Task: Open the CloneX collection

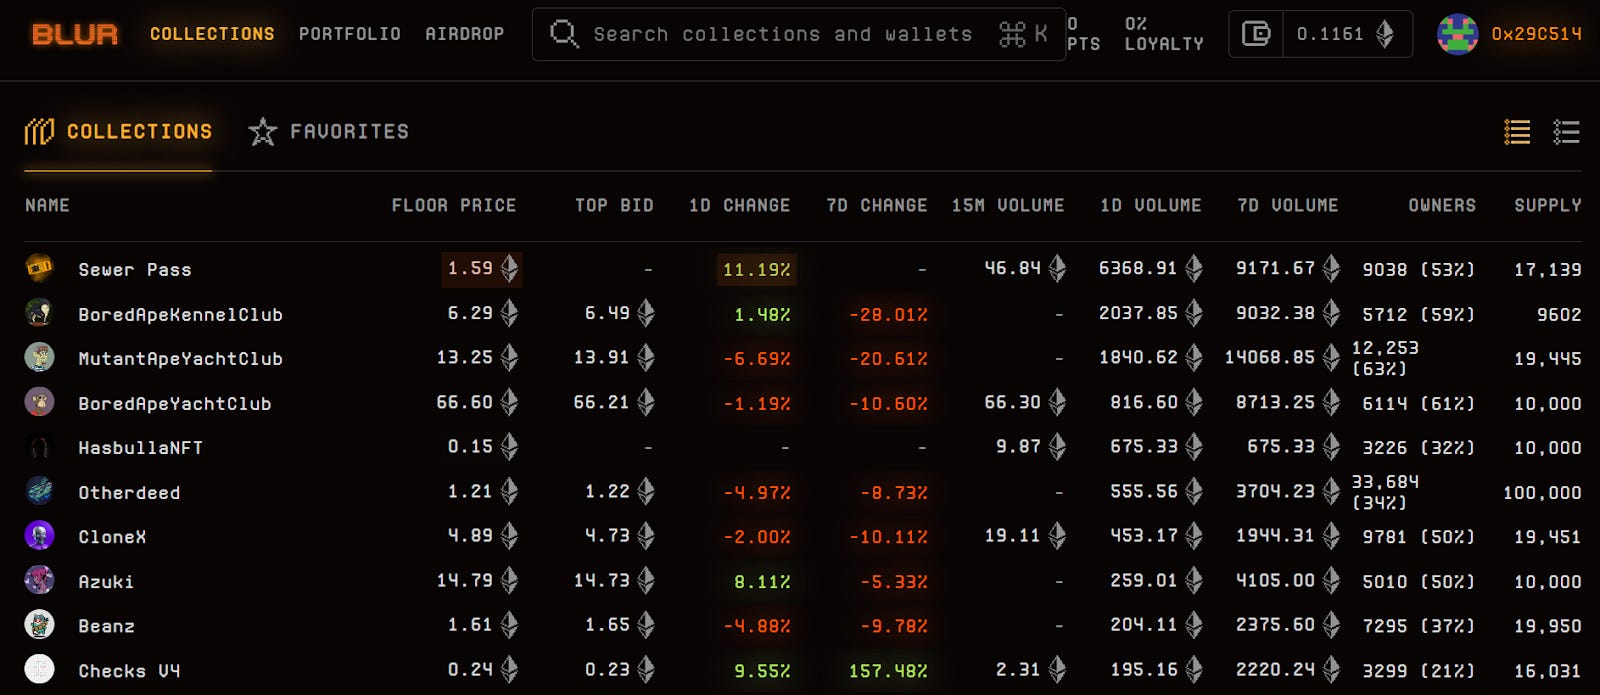Action: click(112, 537)
